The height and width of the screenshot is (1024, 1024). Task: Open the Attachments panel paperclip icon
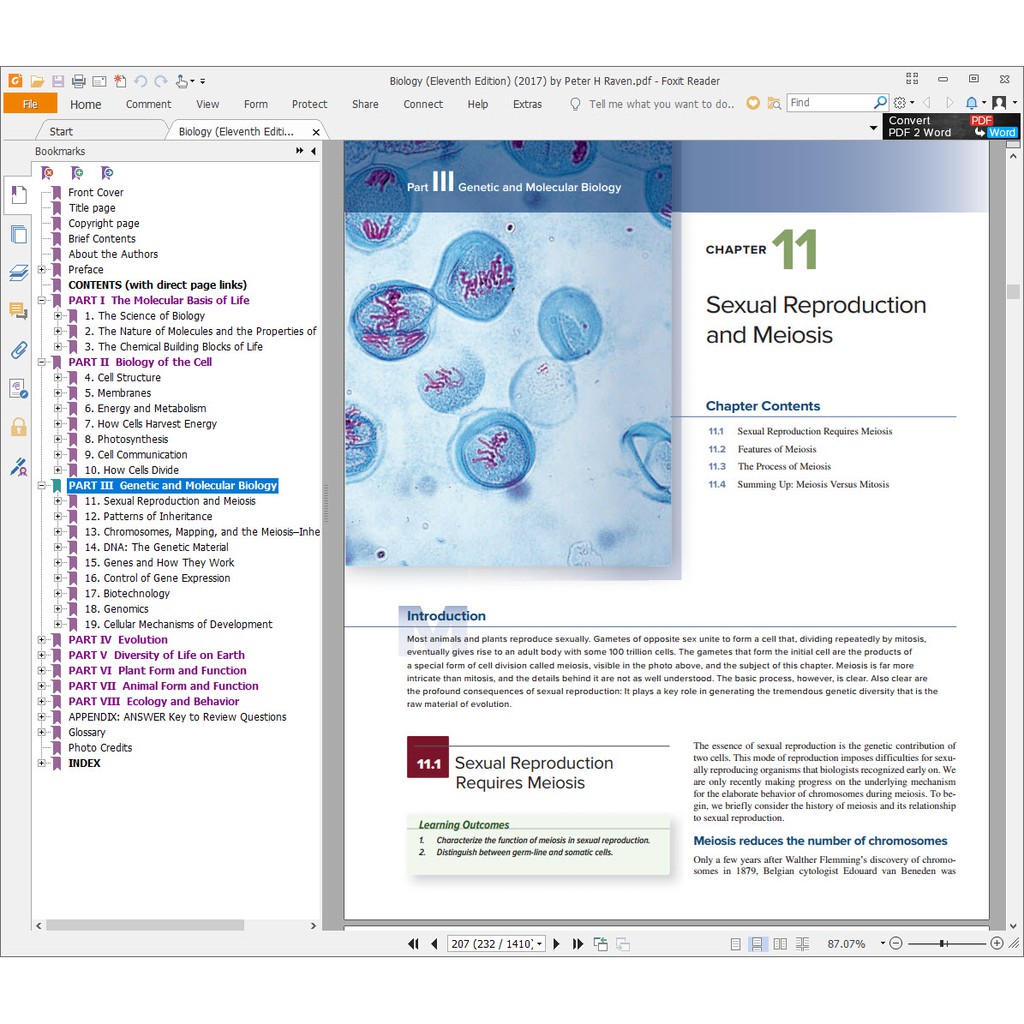click(18, 349)
